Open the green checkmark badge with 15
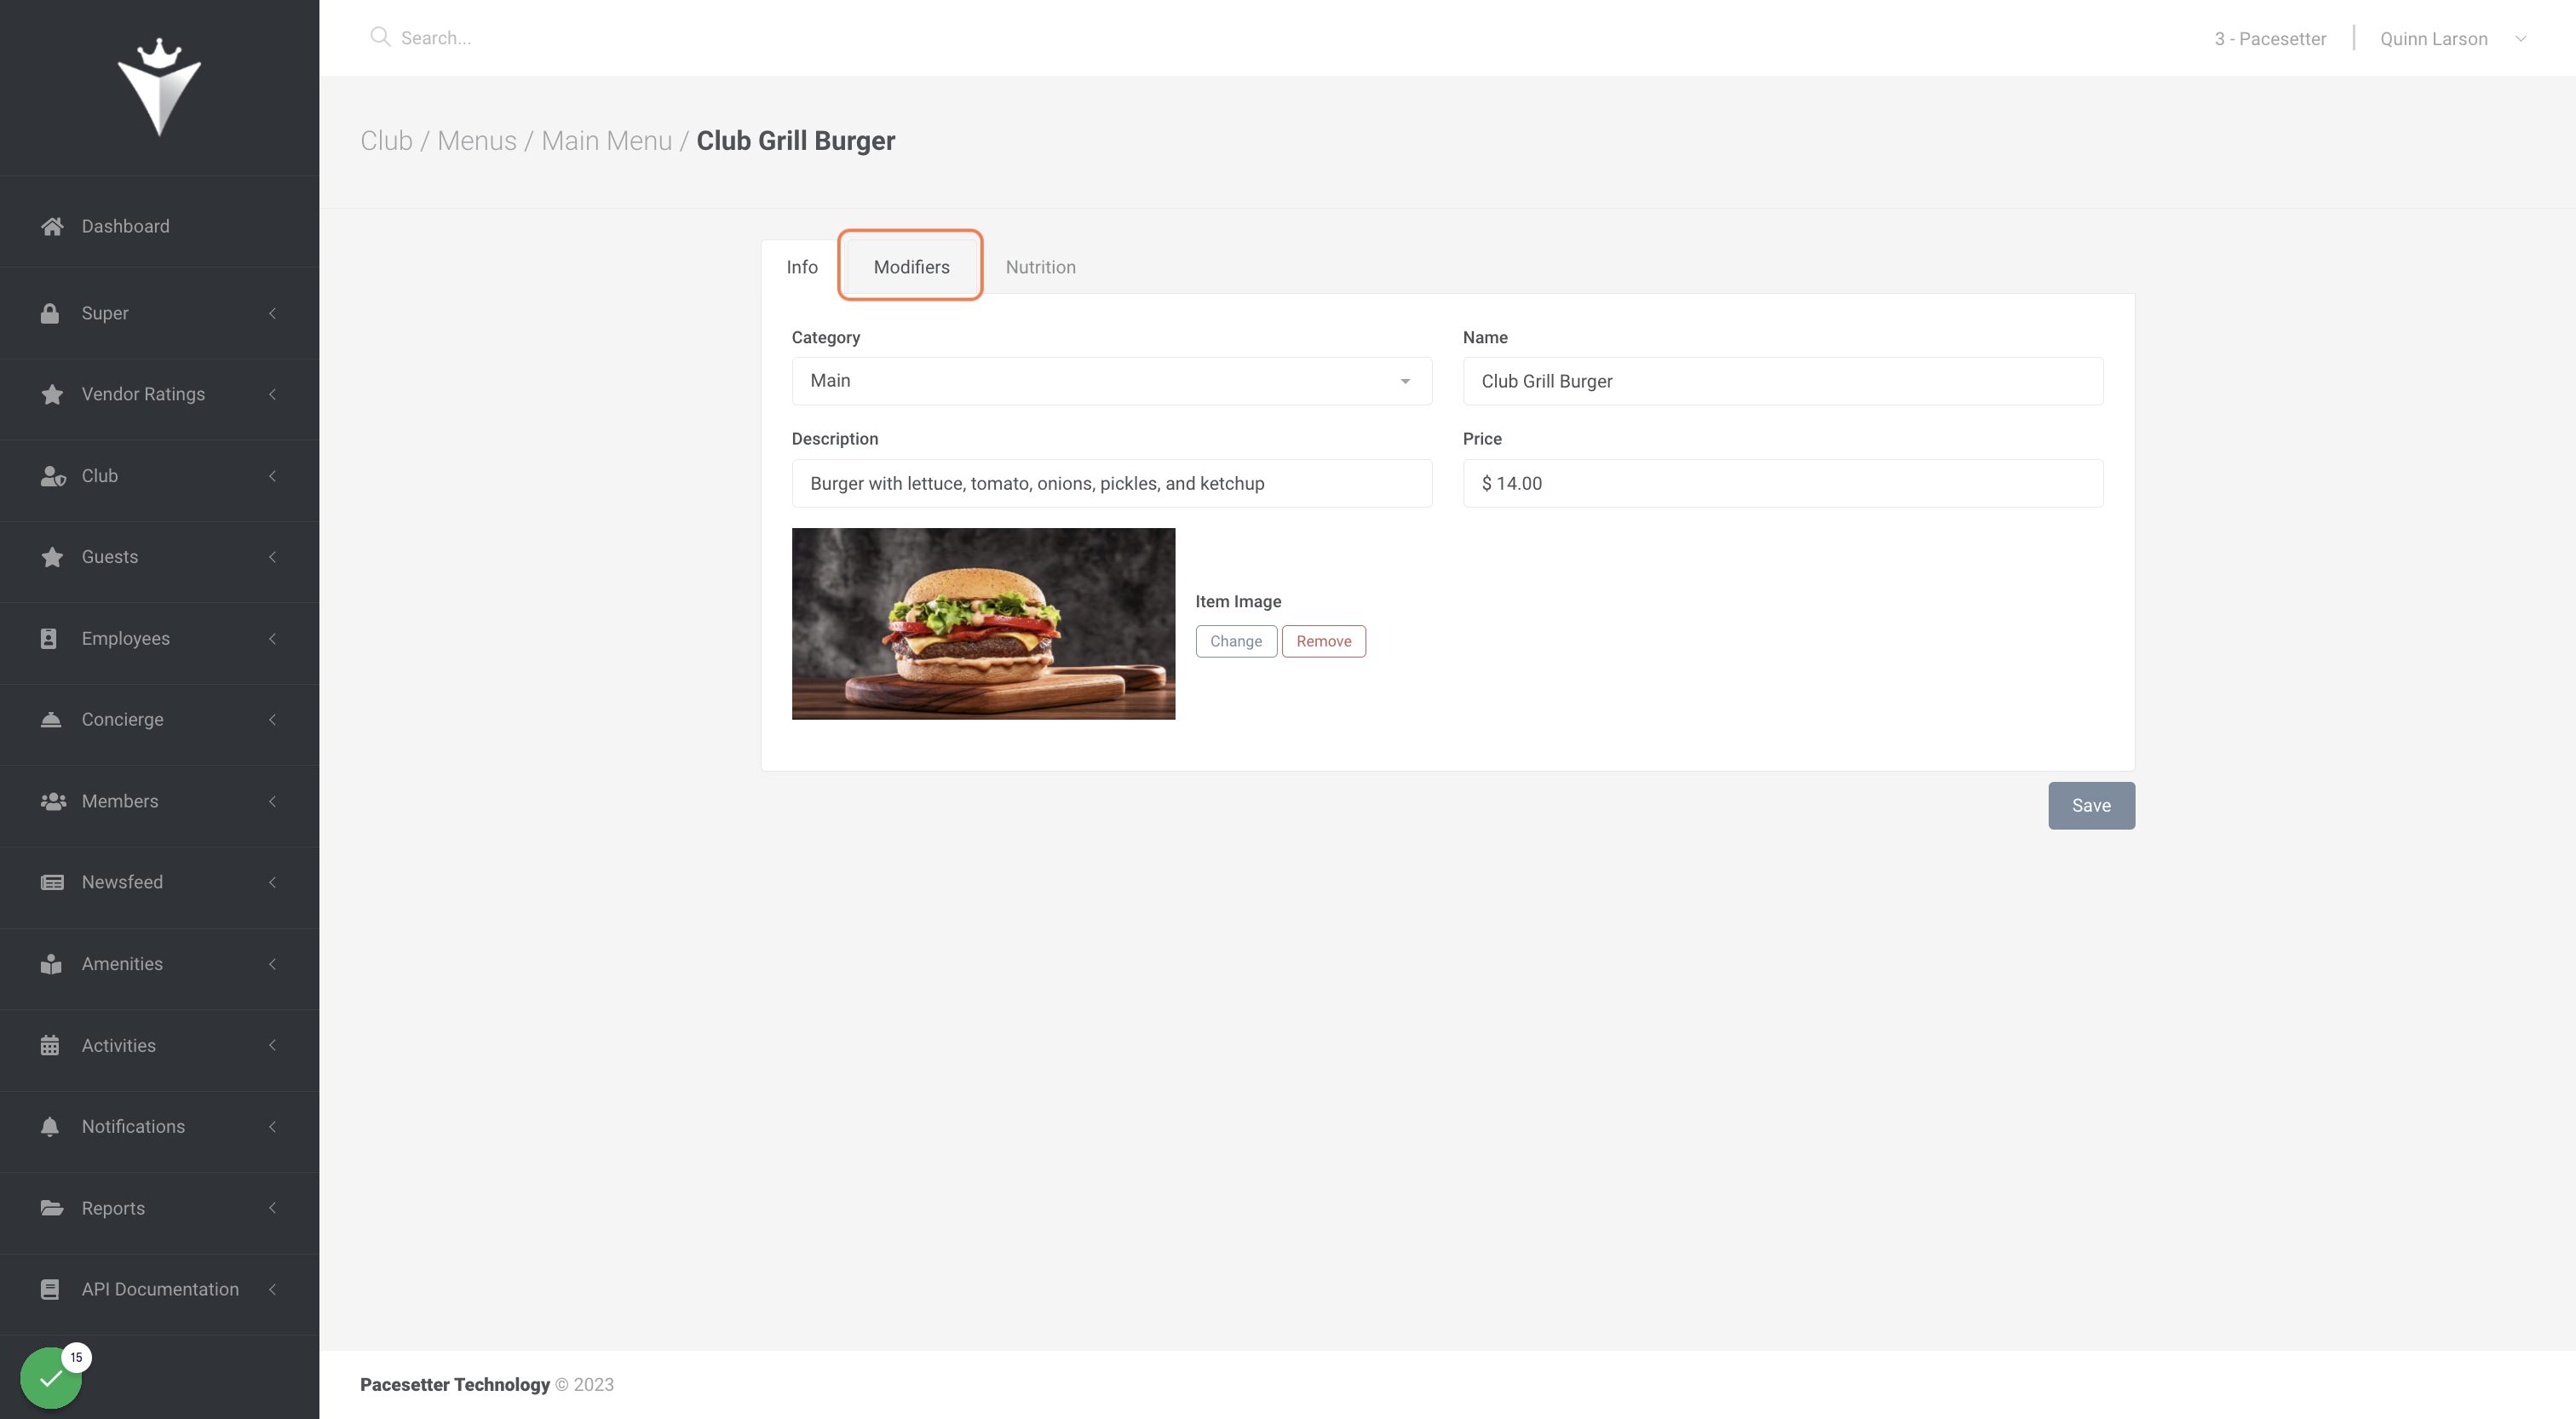This screenshot has height=1419, width=2576. [x=51, y=1378]
